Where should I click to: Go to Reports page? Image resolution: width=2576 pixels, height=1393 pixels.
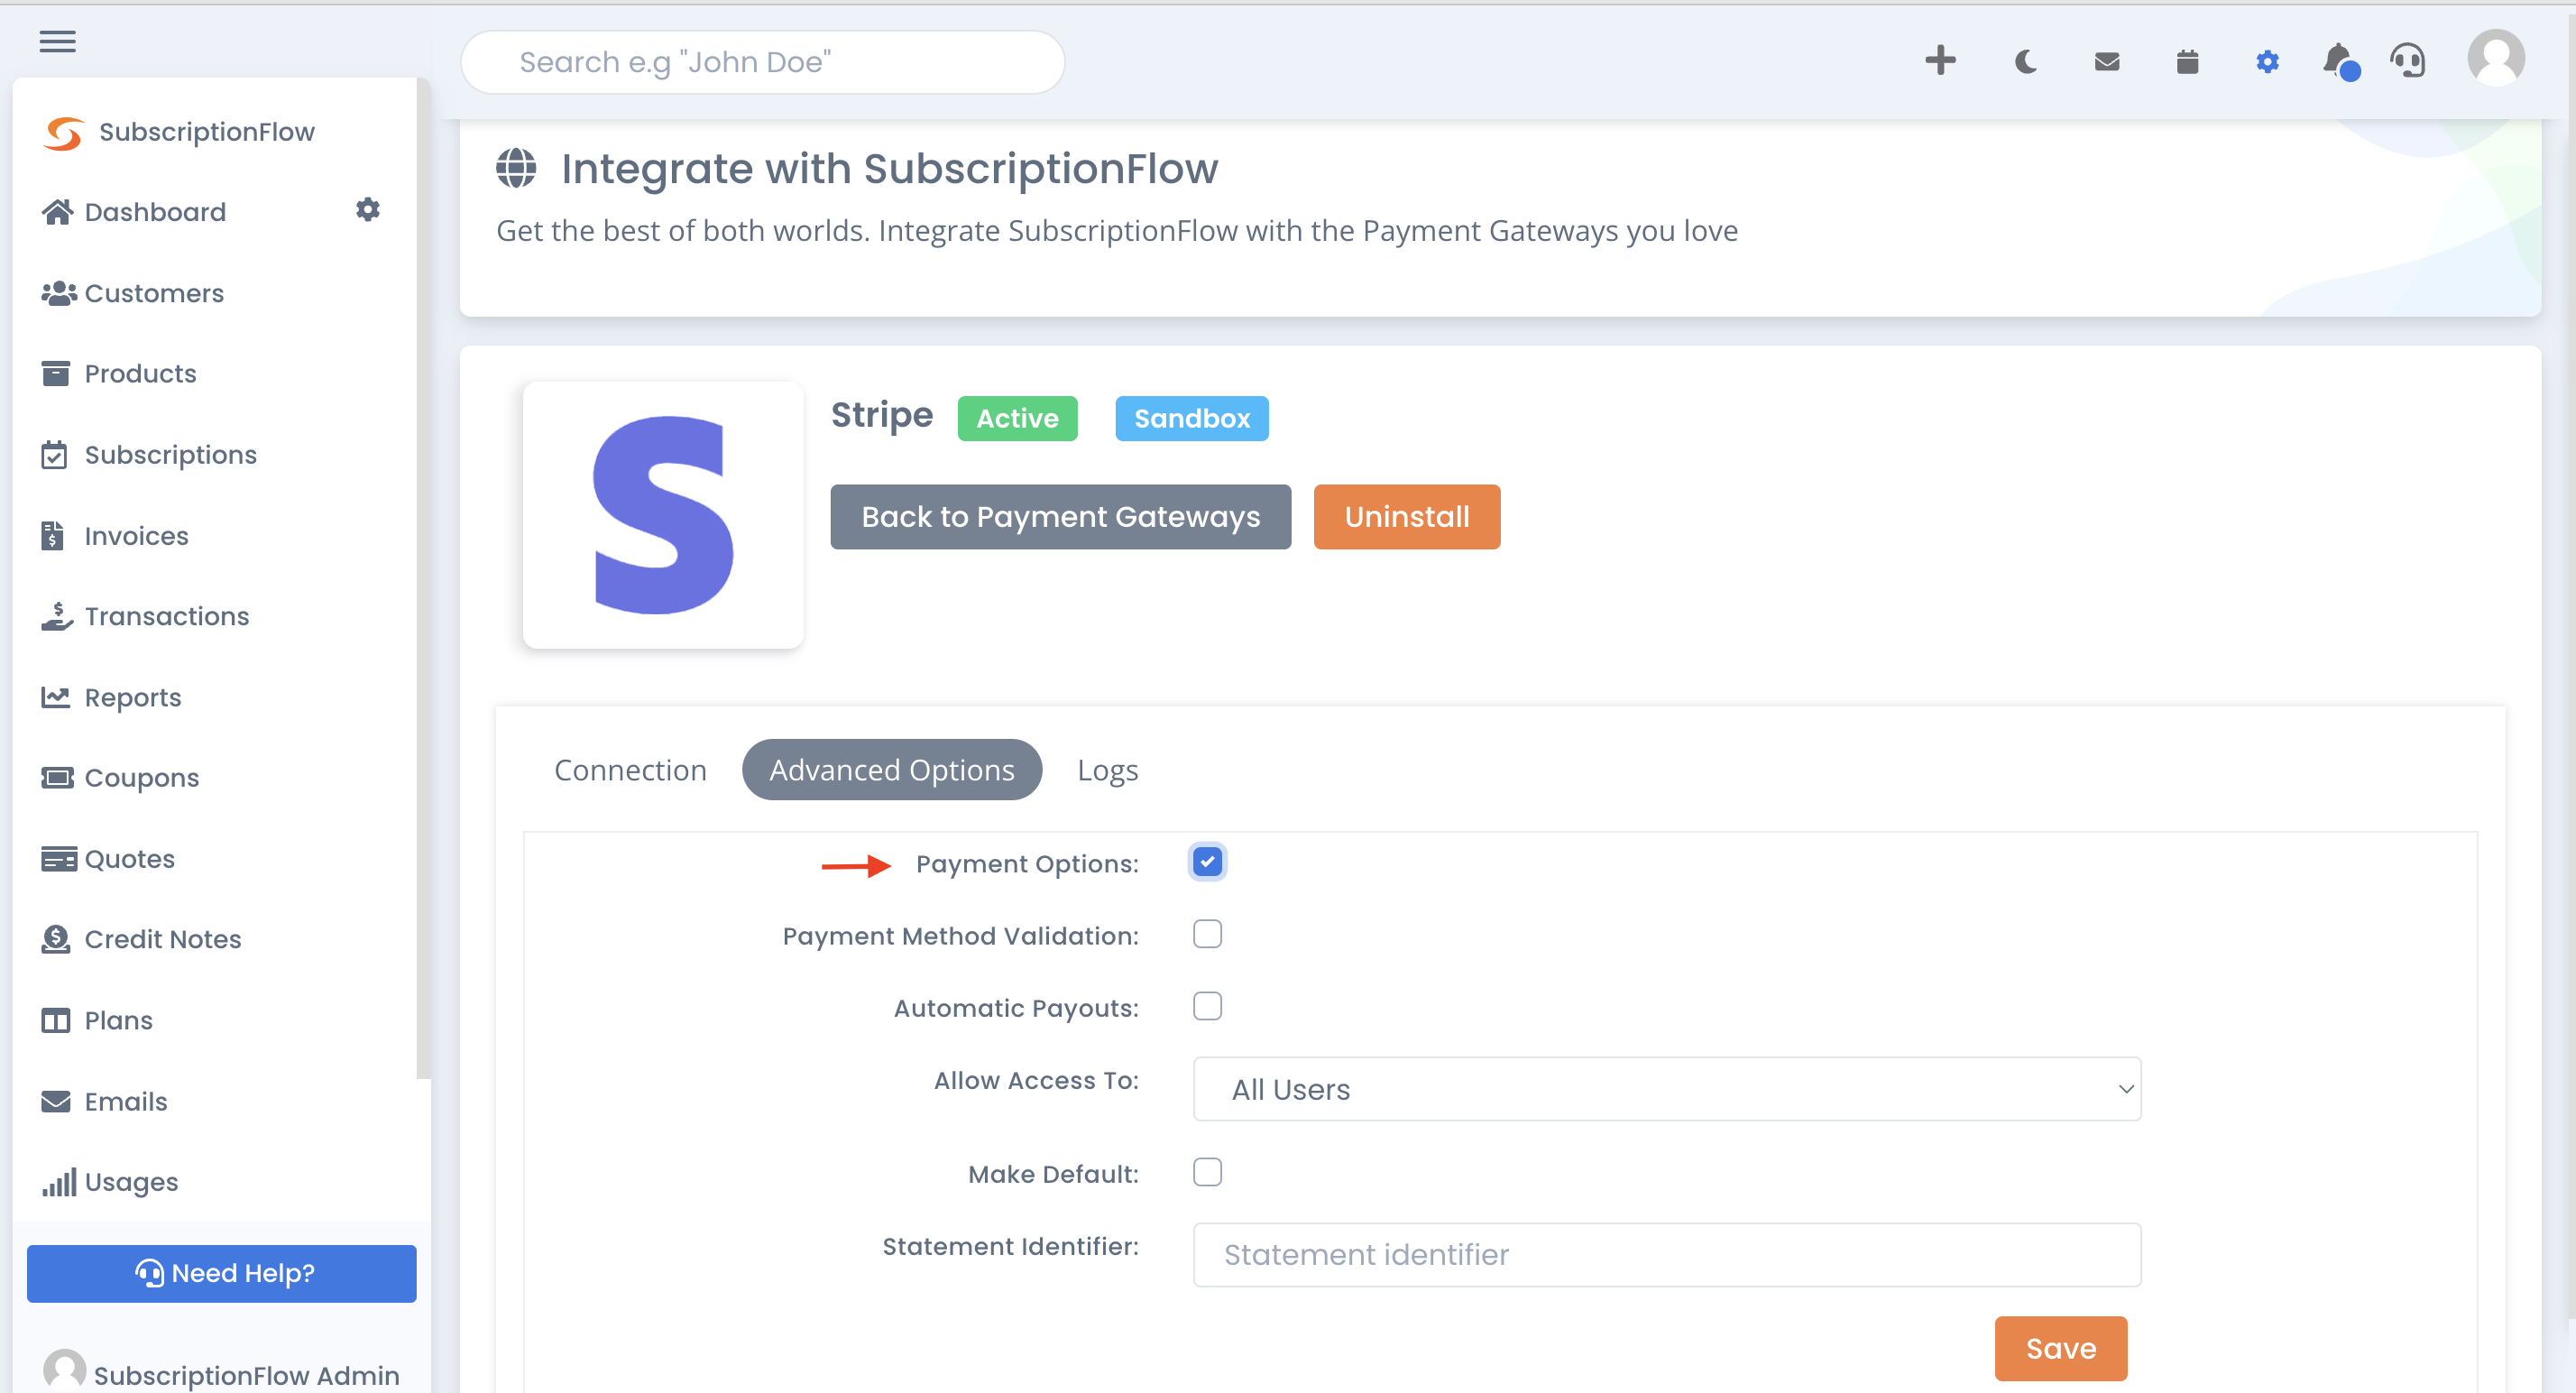pos(133,697)
